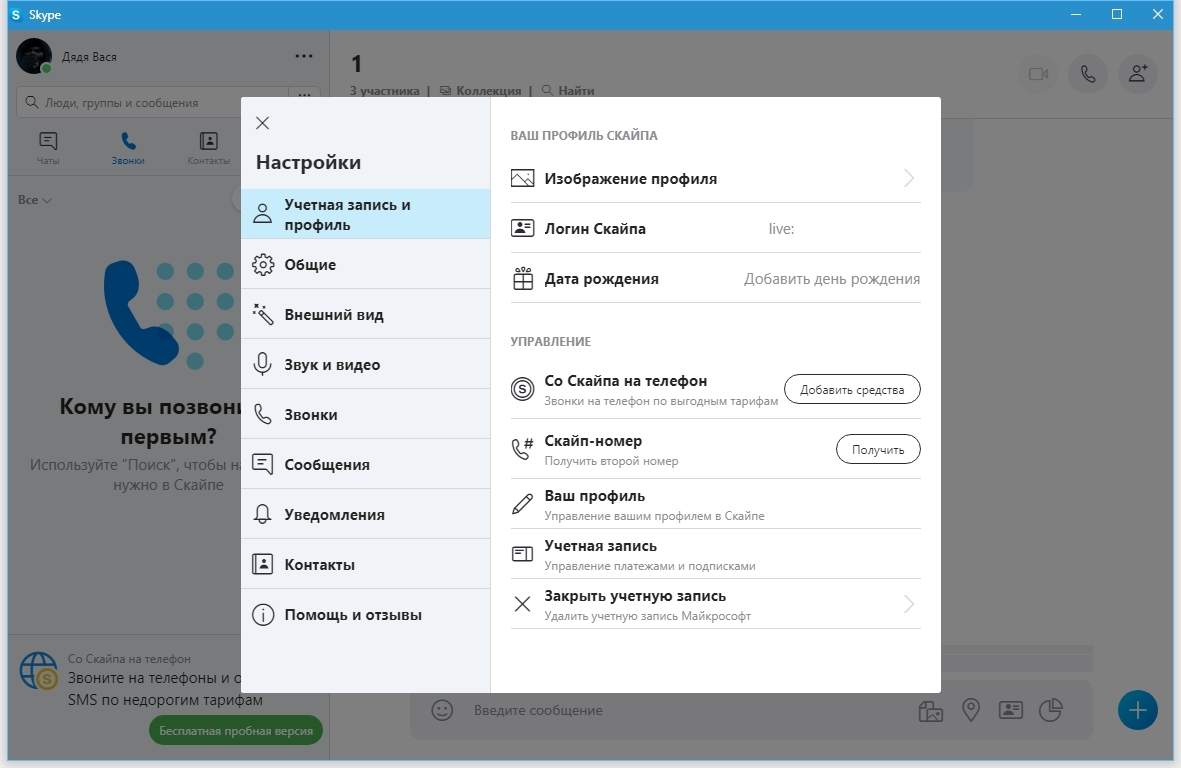Open 'Помощь и отзывы' section
Image resolution: width=1181 pixels, height=768 pixels.
(x=365, y=614)
